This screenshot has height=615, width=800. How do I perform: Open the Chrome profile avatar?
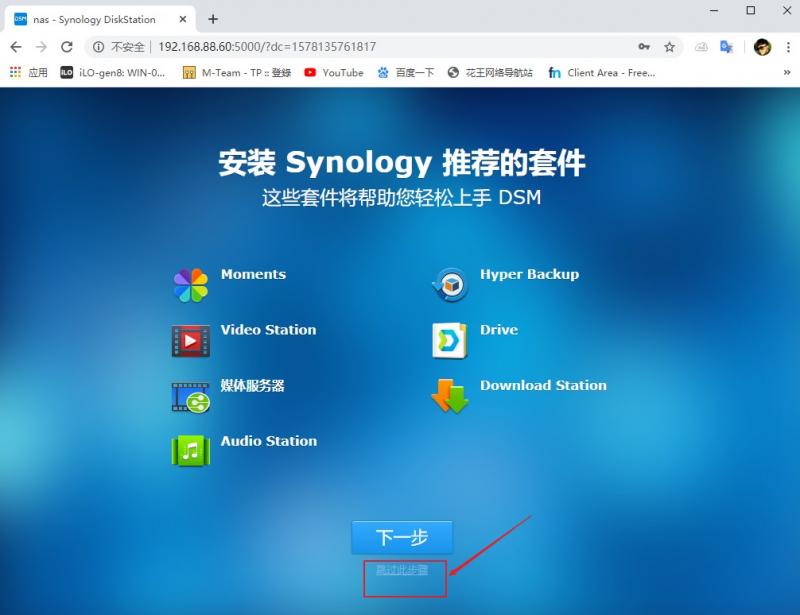coord(762,47)
